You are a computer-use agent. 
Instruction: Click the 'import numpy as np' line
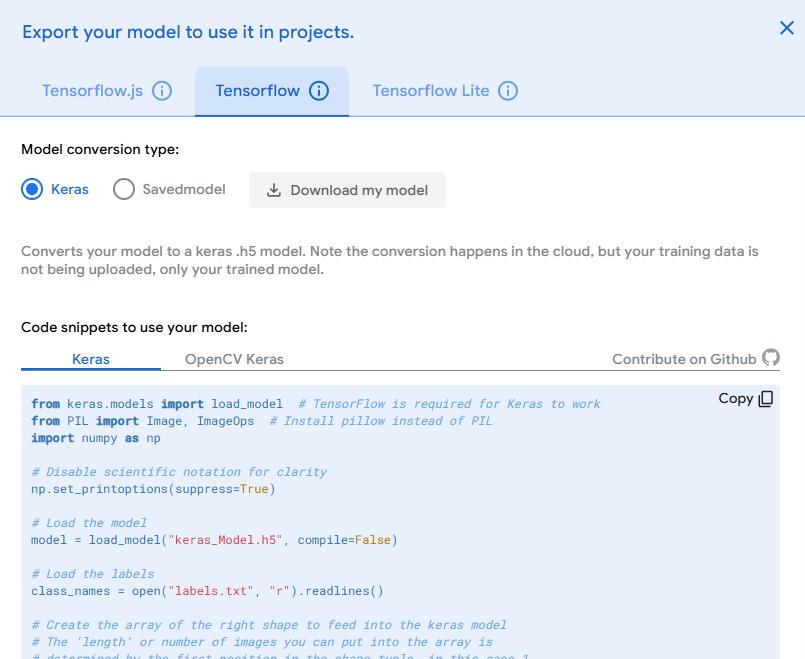95,438
